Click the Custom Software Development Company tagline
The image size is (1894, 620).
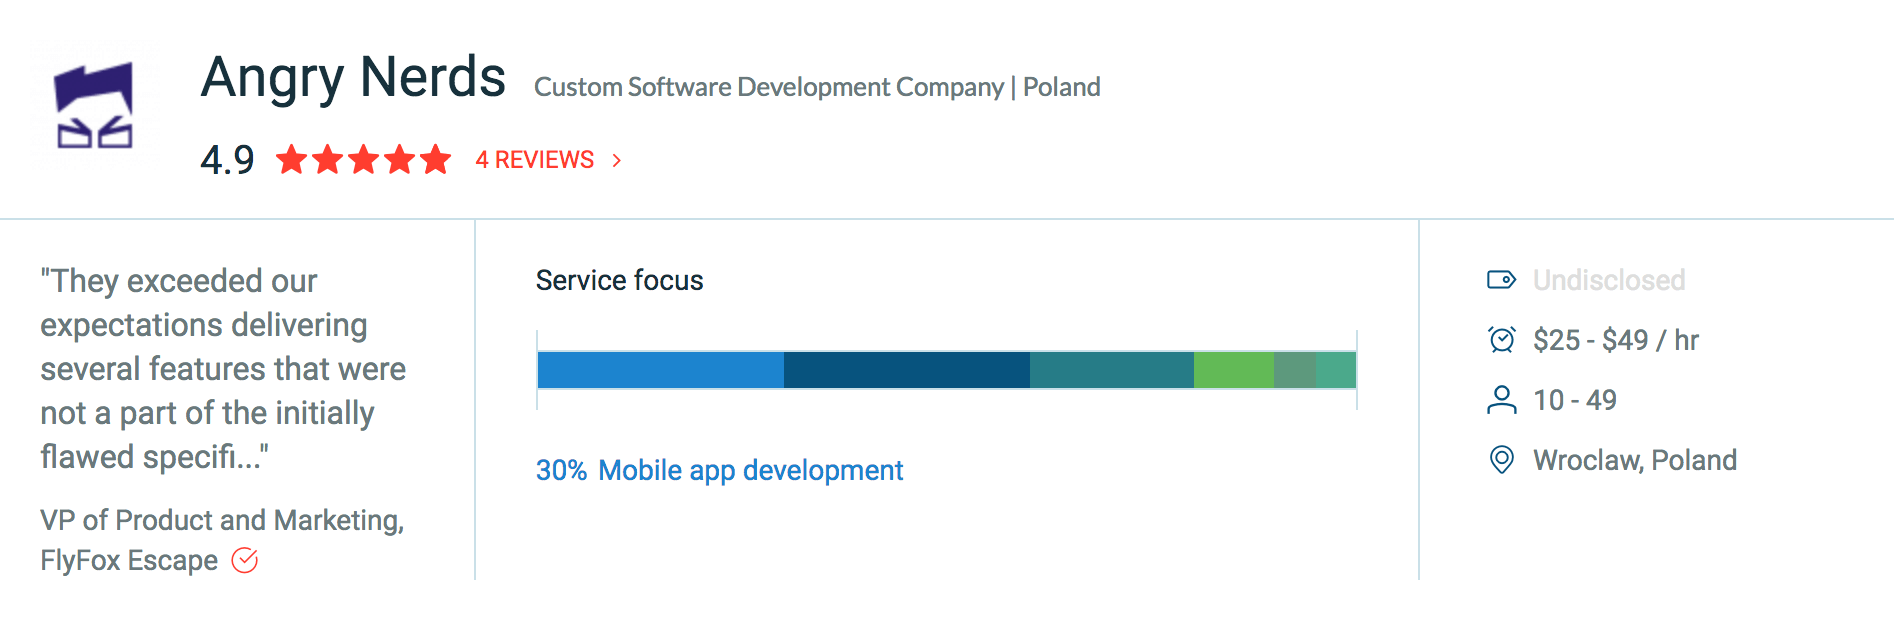[768, 87]
